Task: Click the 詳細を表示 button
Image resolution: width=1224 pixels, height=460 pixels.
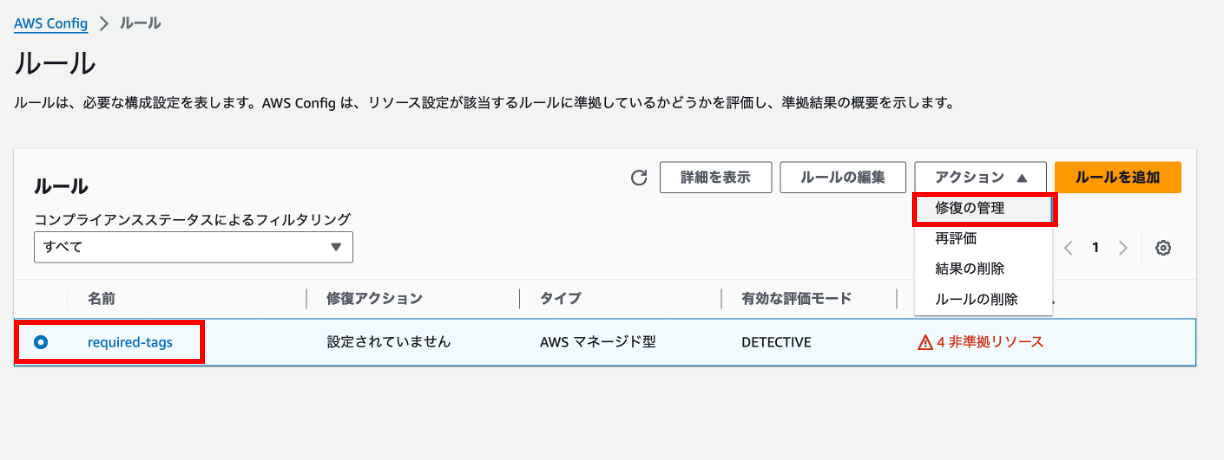Action: click(715, 177)
